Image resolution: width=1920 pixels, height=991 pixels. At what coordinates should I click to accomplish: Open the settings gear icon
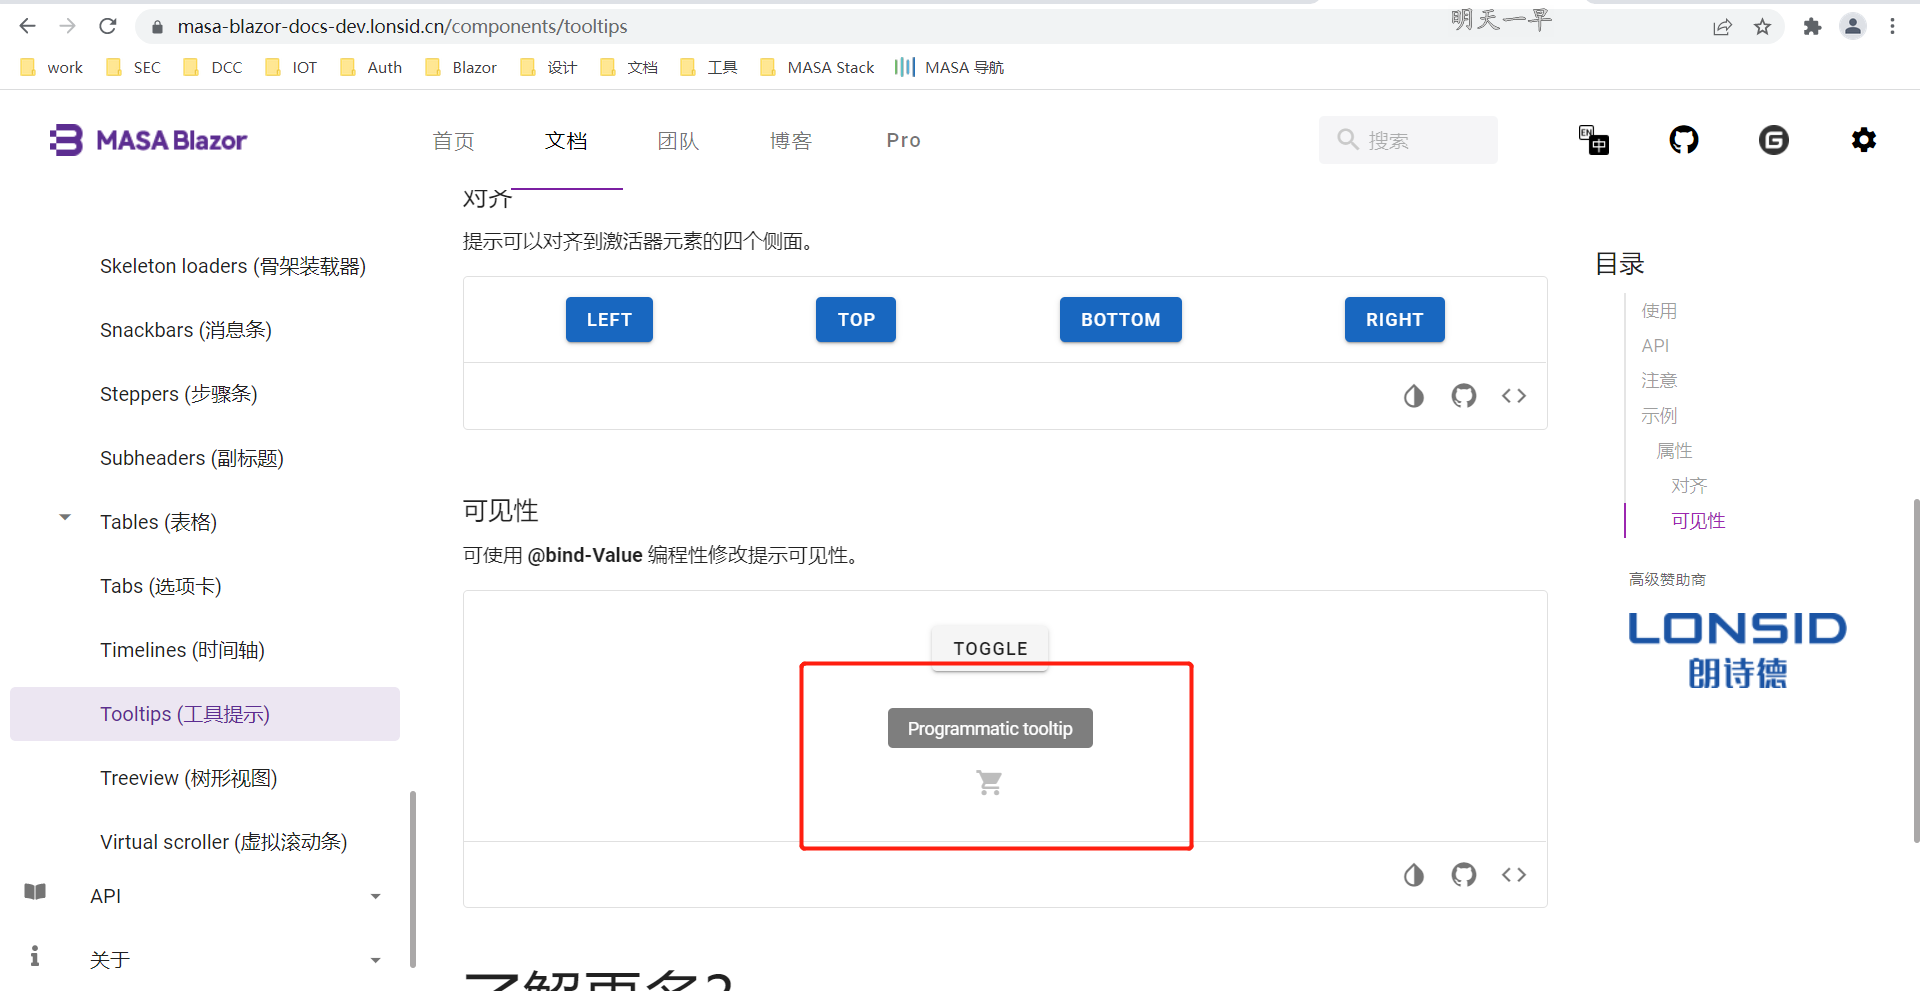[x=1864, y=140]
